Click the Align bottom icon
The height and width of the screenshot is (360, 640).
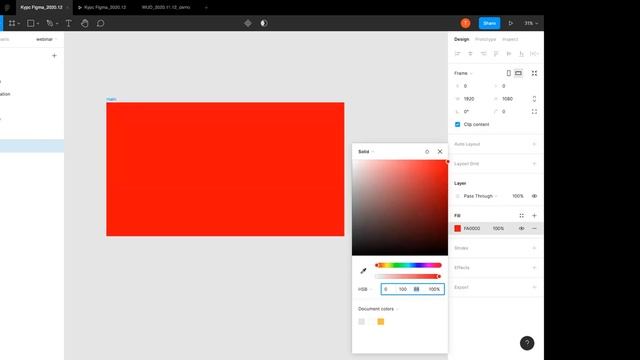pyautogui.click(x=521, y=53)
